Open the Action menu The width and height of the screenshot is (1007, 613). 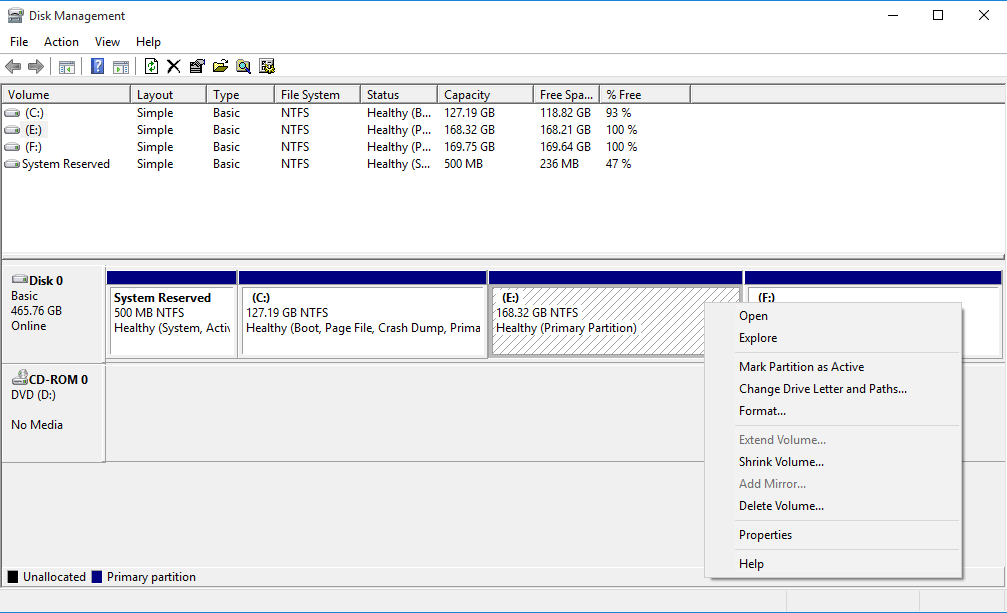click(61, 42)
